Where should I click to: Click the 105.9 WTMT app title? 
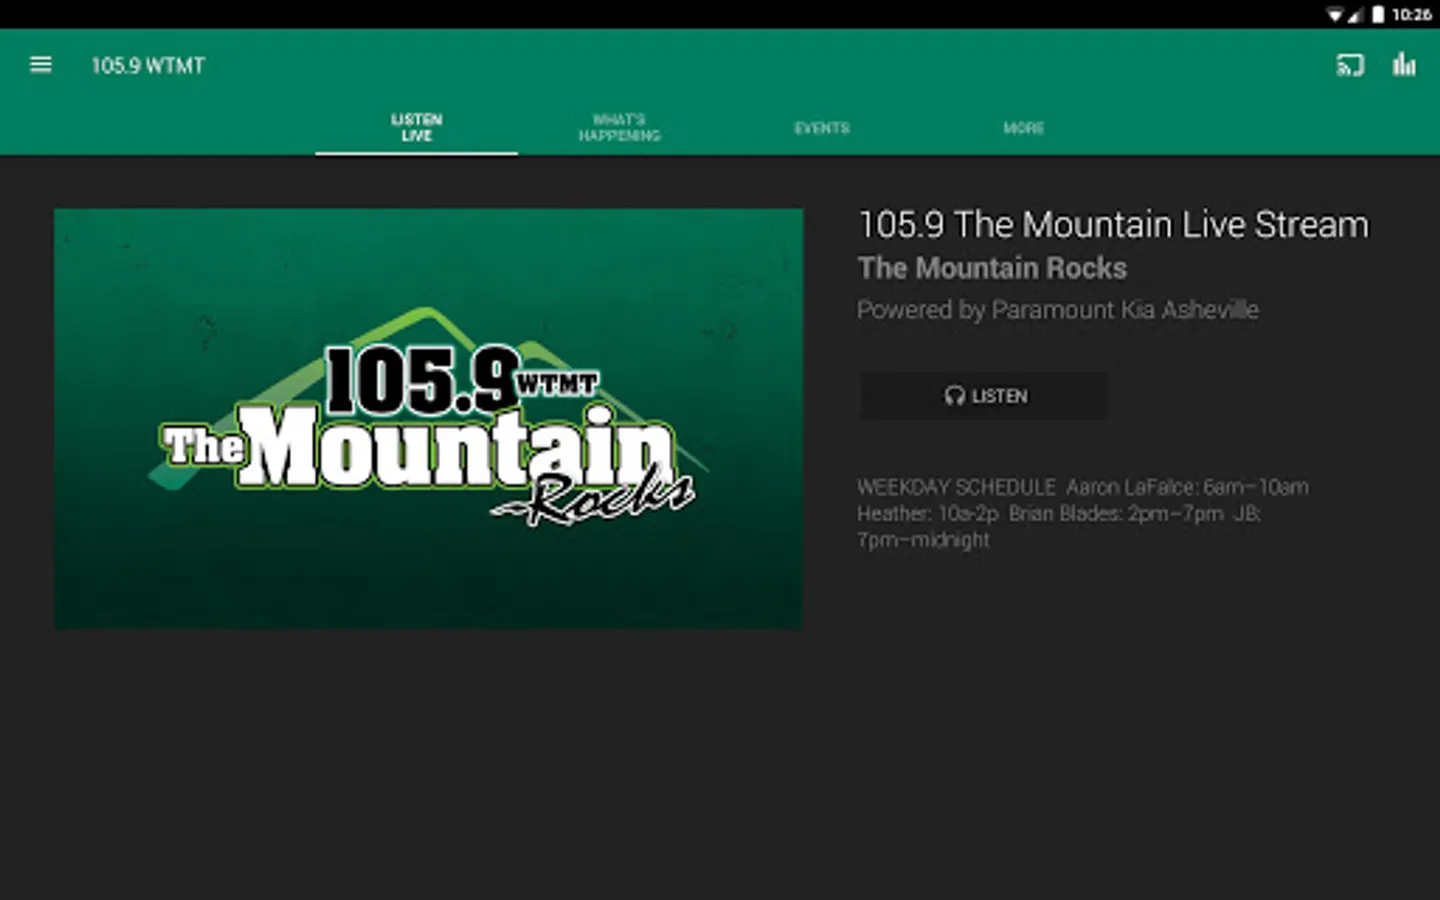pyautogui.click(x=148, y=66)
